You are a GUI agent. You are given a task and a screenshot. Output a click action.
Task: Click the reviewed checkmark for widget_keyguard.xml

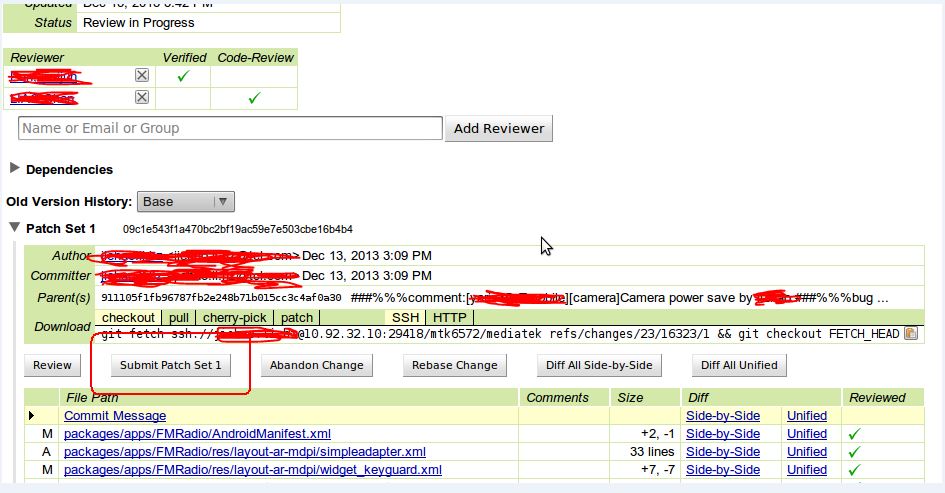(853, 470)
